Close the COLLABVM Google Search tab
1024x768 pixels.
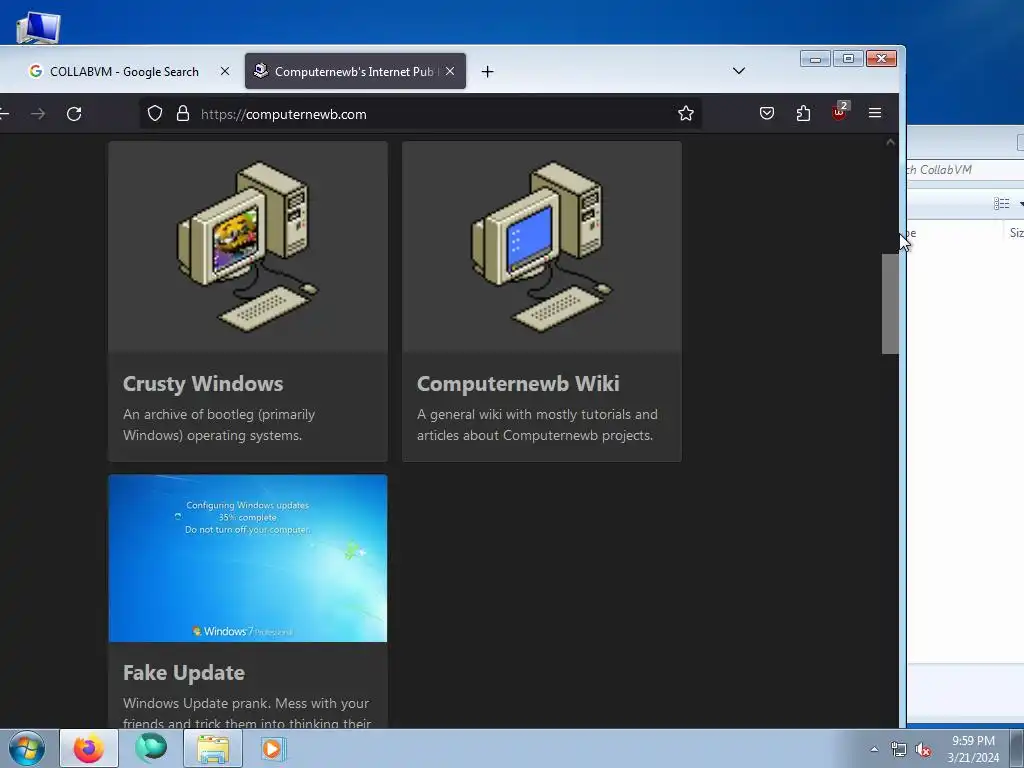point(225,71)
